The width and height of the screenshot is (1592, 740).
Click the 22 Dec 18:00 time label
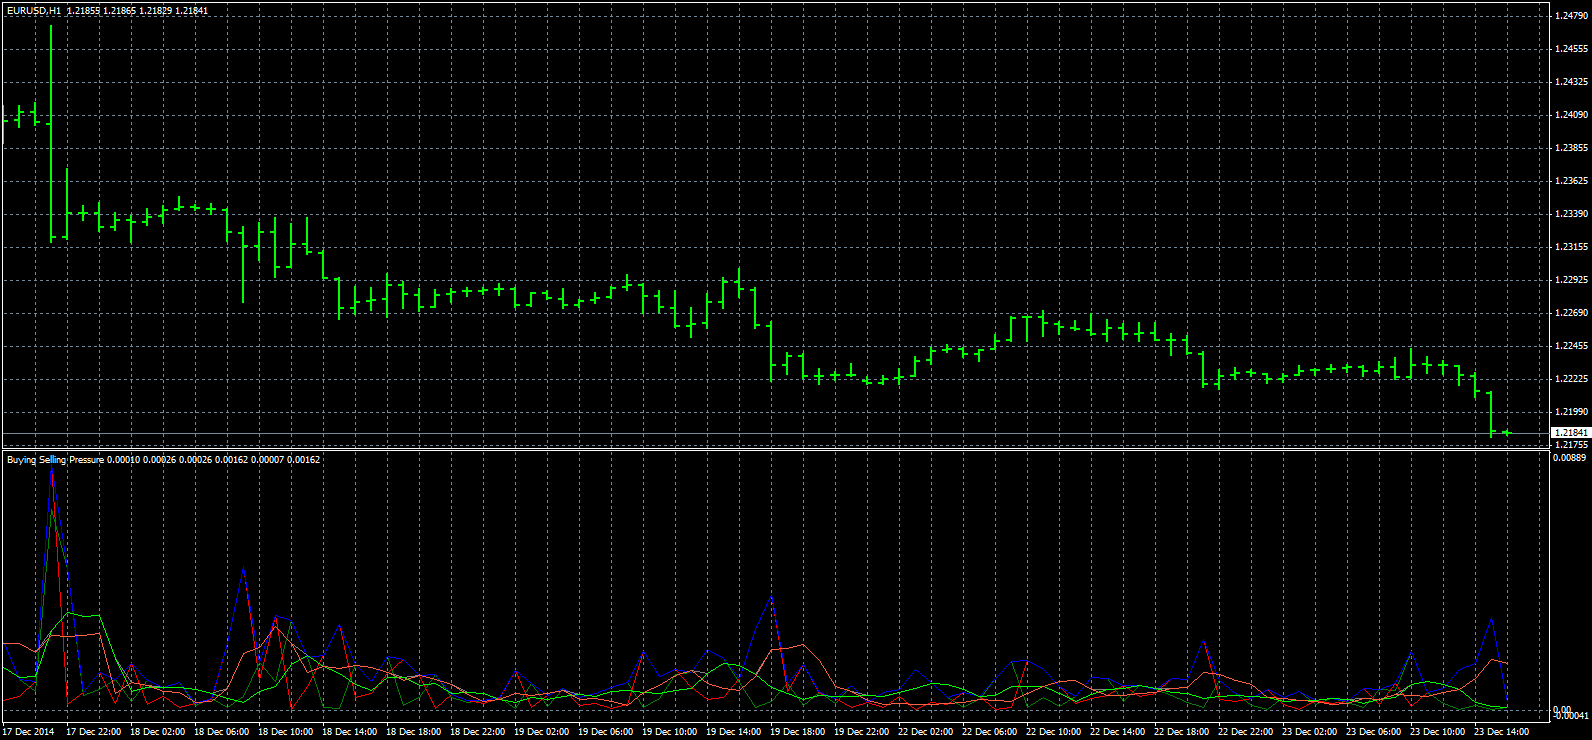coord(1182,732)
